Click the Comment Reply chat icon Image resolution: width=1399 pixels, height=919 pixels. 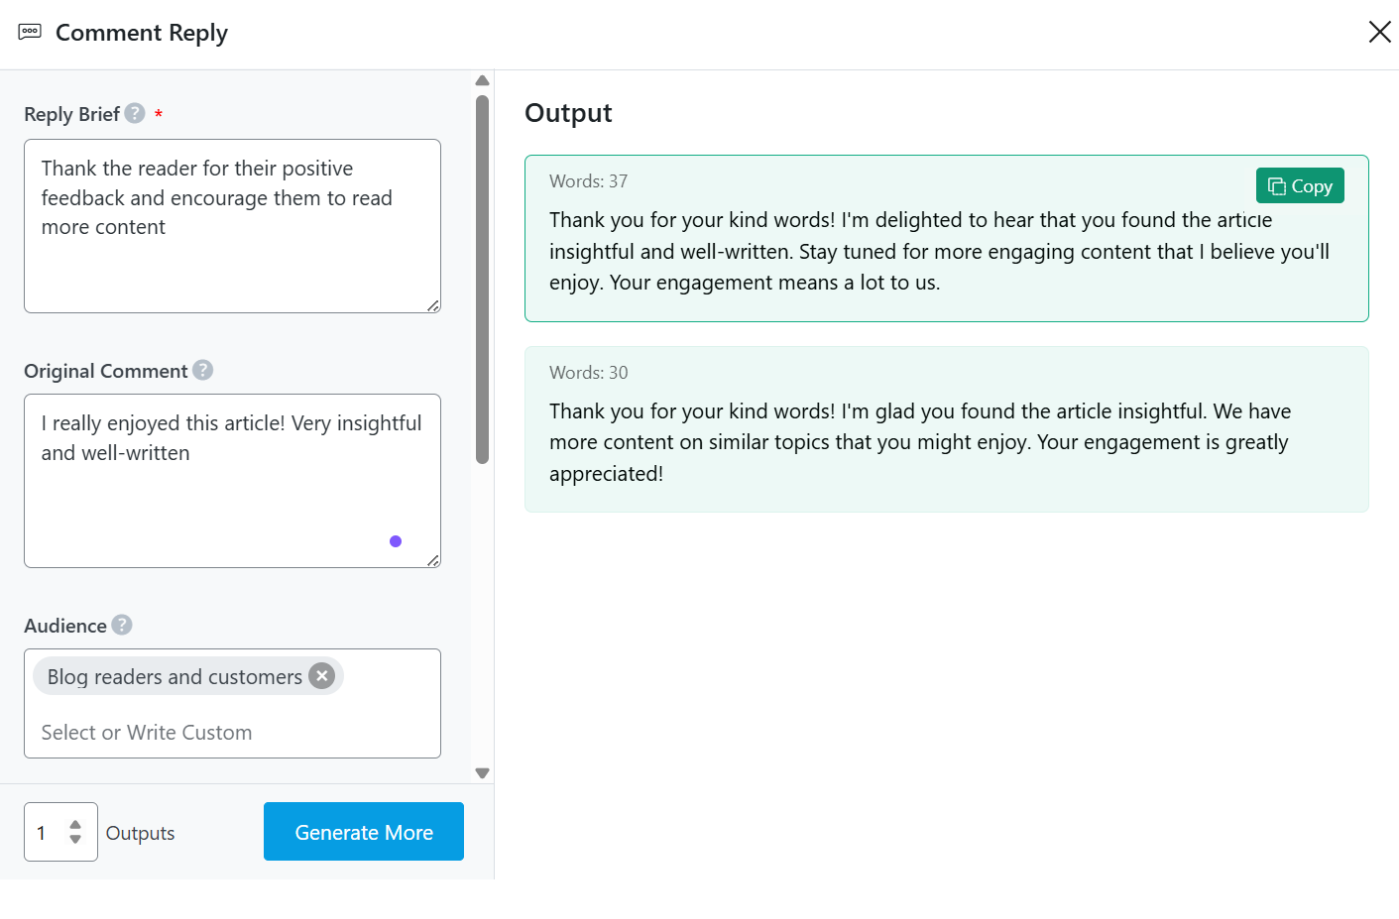click(x=30, y=32)
